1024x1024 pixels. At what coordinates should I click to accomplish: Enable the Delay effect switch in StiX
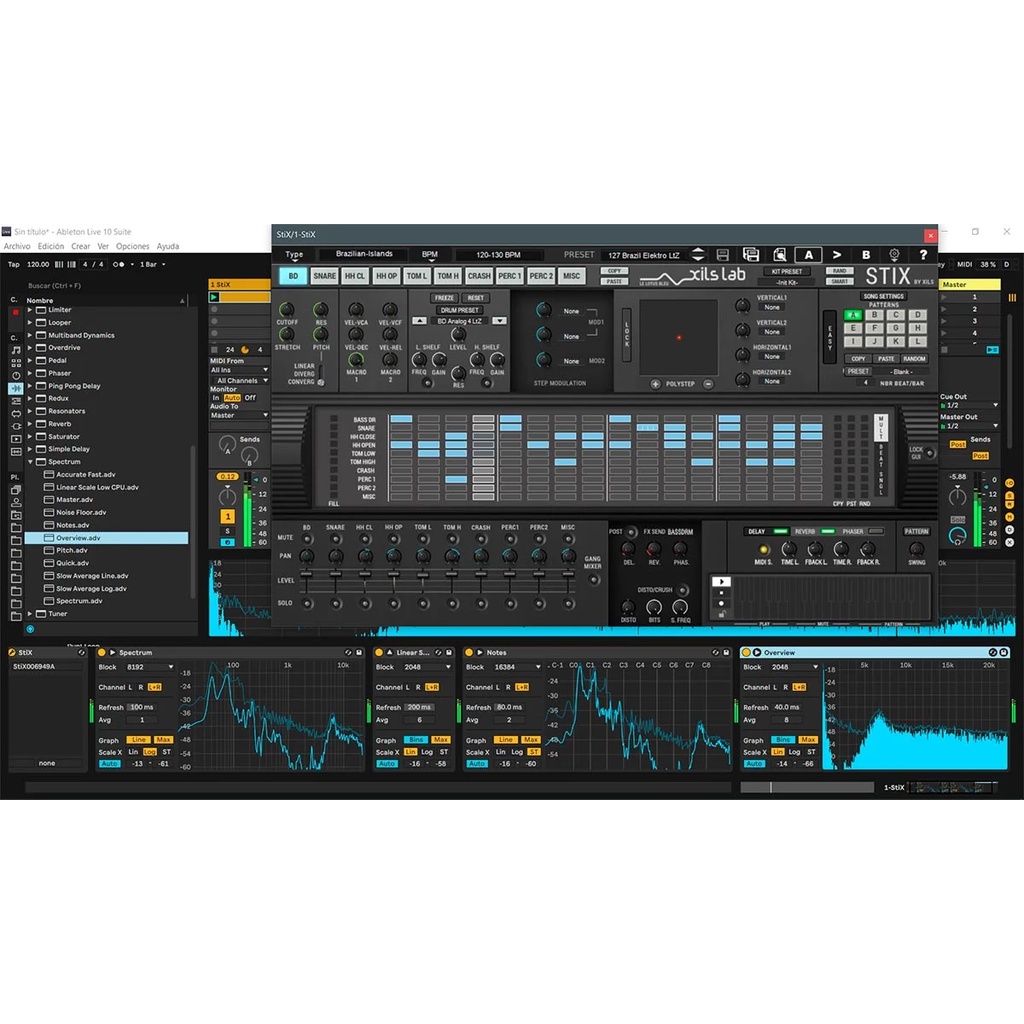tap(780, 532)
